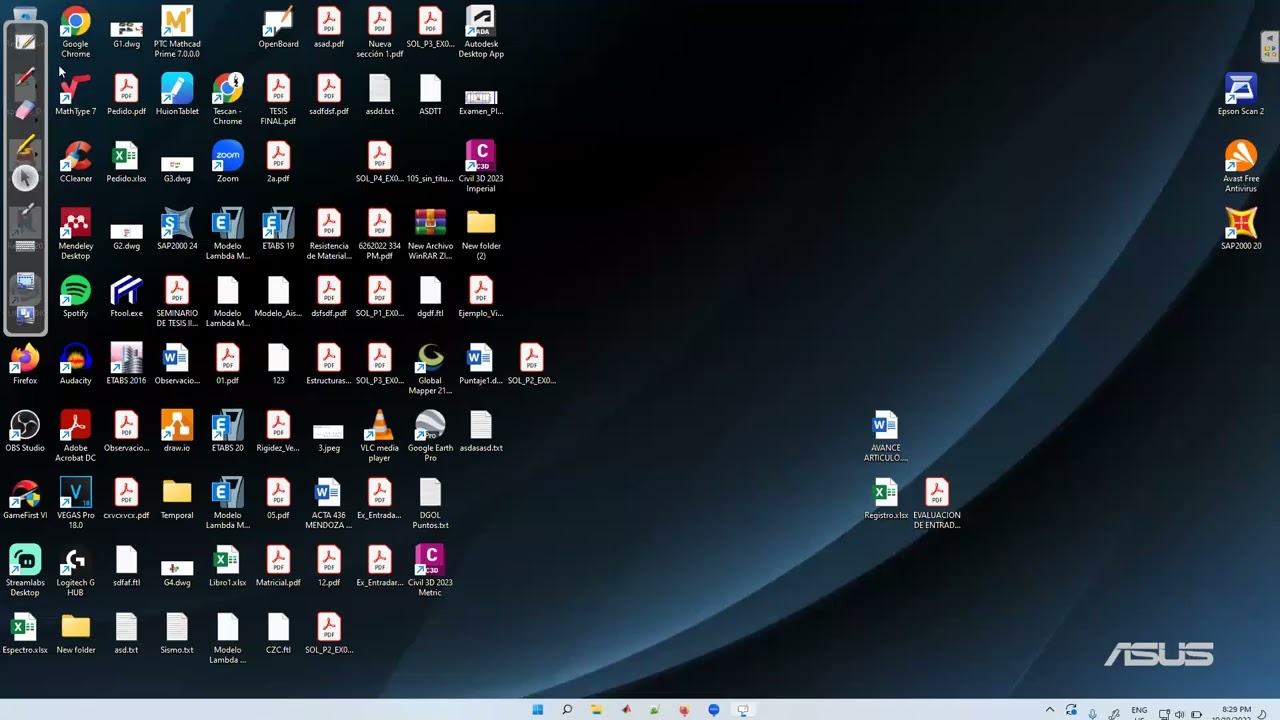Open the Windows Start menu
The height and width of the screenshot is (720, 1280).
click(x=538, y=710)
